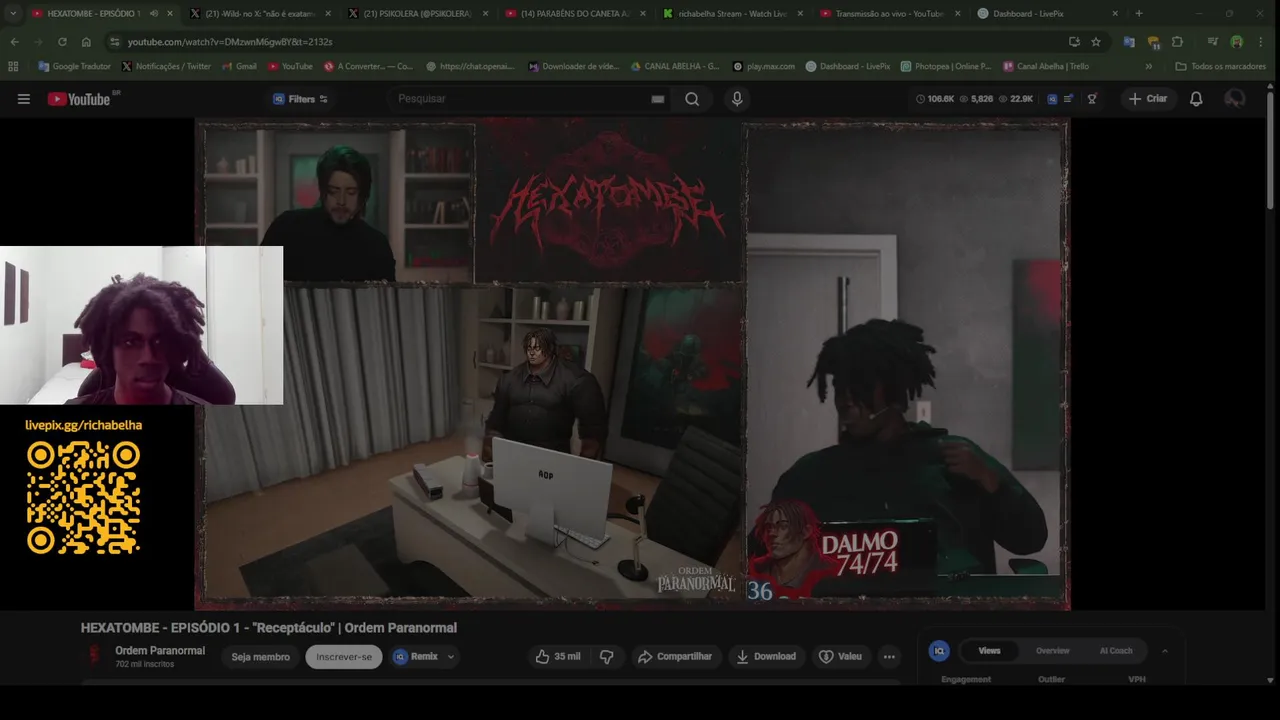
Task: Click the Inscrever-se subscribe button
Action: pos(344,656)
